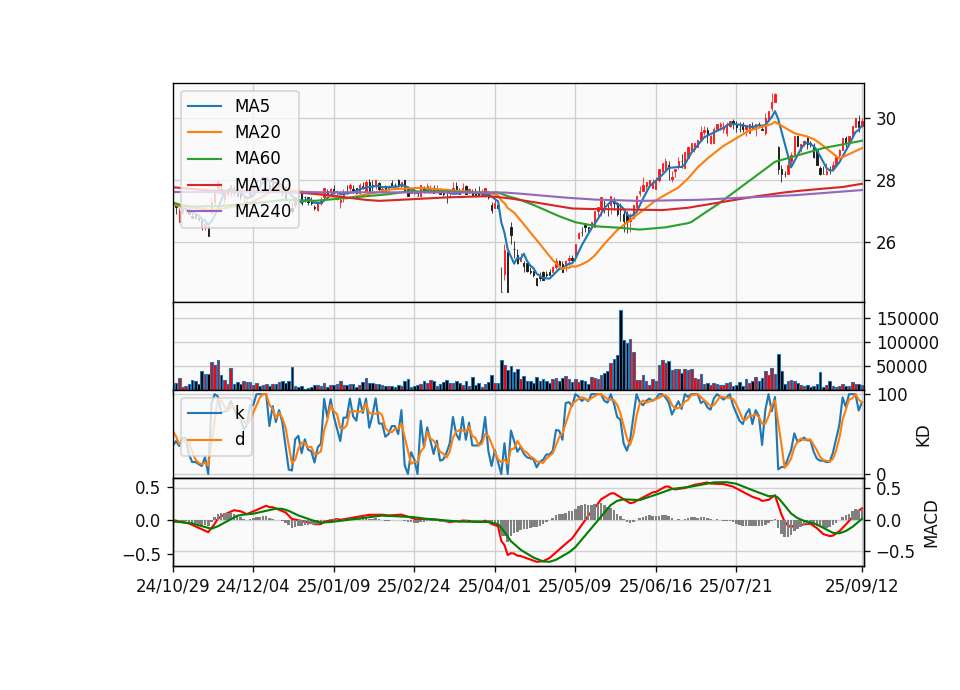
Task: Click the 25/06/16 date tick label
Action: (656, 586)
